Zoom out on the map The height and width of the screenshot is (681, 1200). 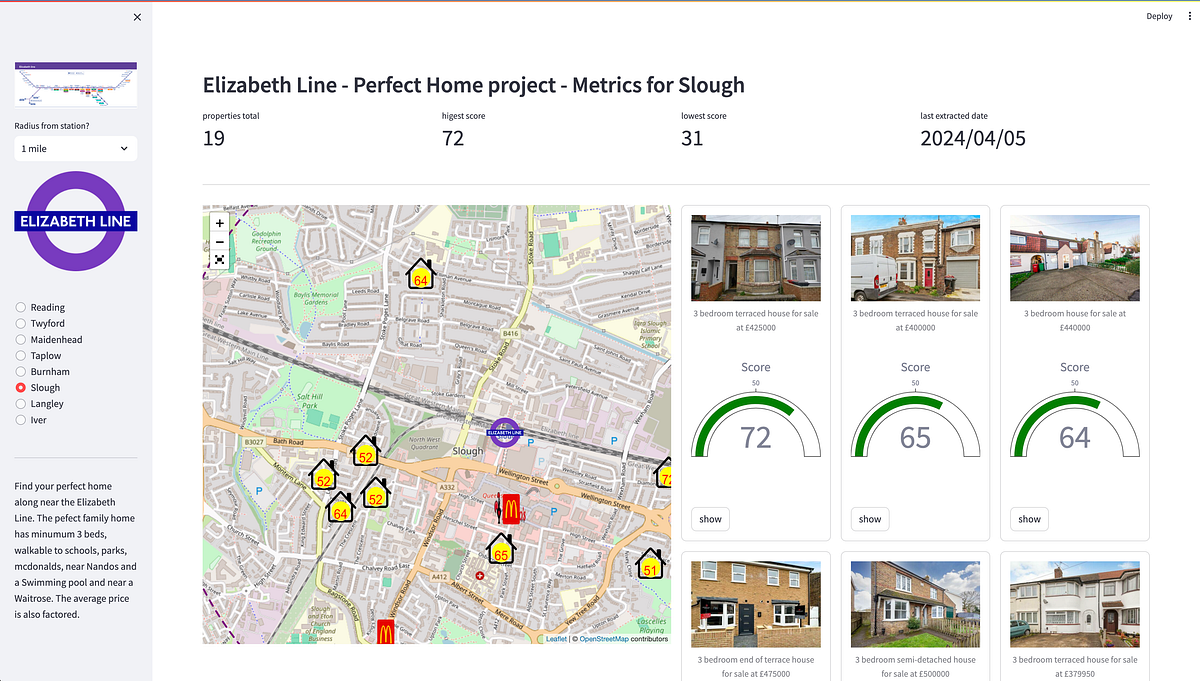tap(219, 242)
